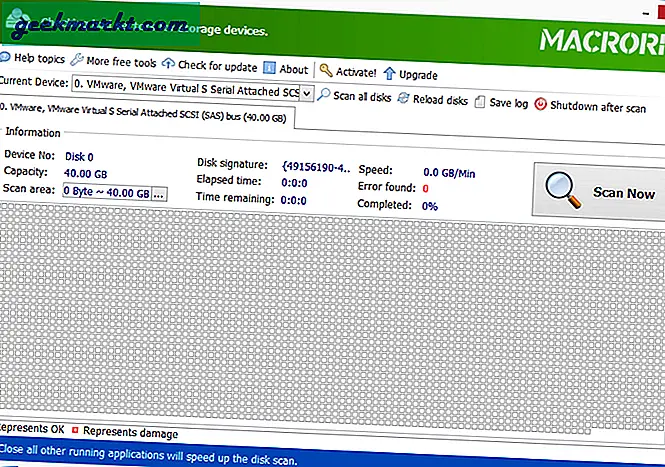Click the MACRORIT logo in the header
The height and width of the screenshot is (467, 665).
point(600,40)
